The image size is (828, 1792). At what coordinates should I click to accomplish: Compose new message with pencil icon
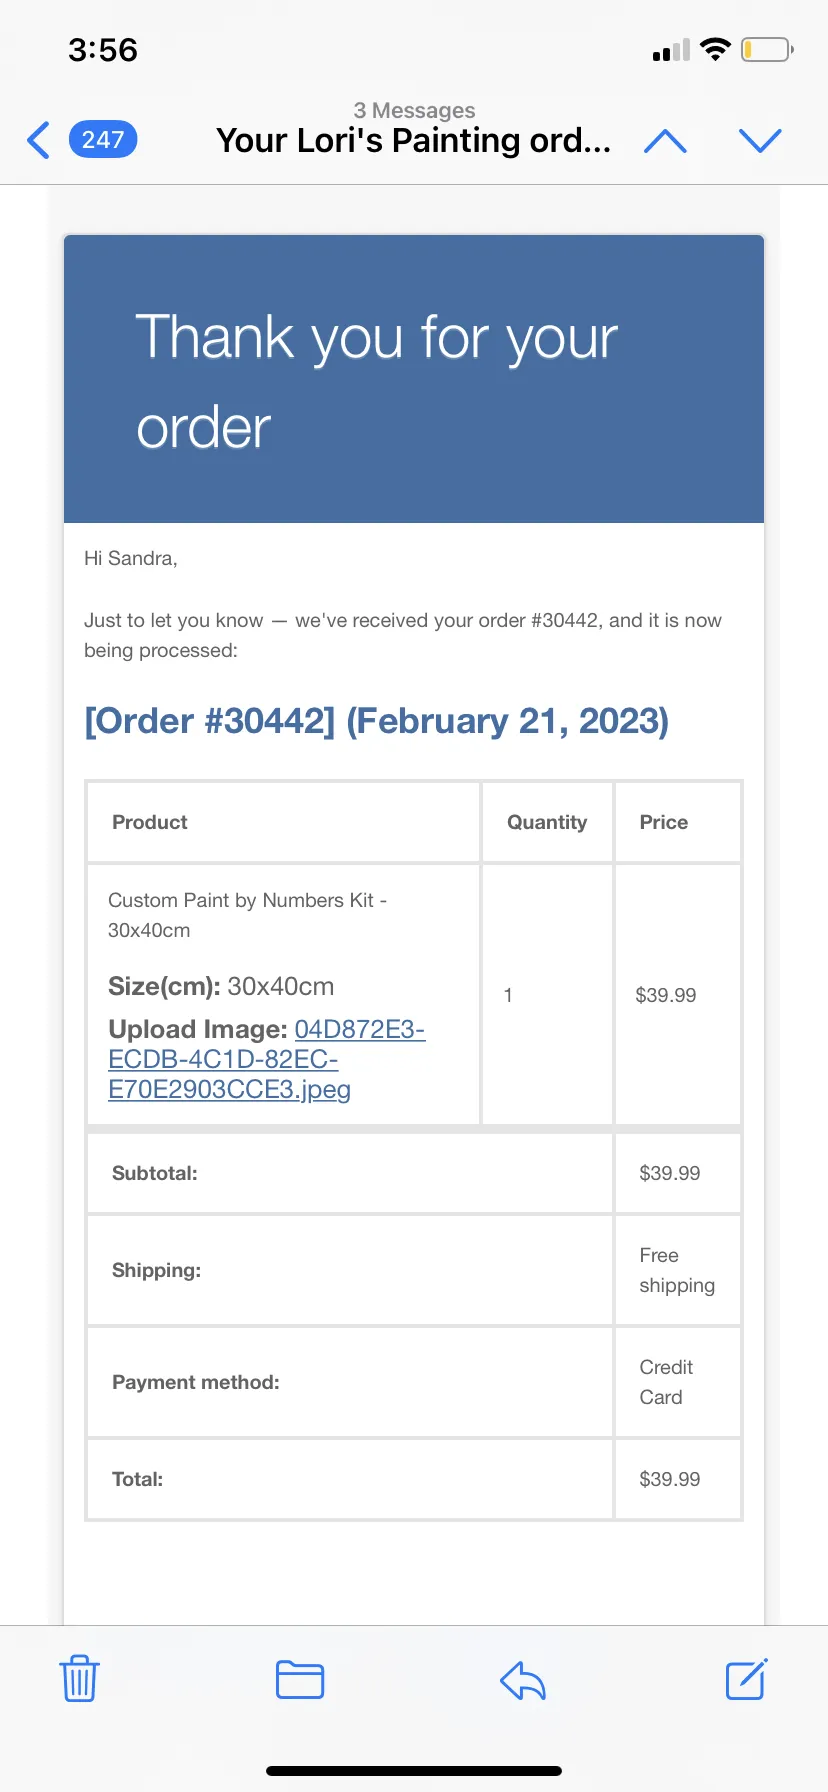tap(746, 1679)
